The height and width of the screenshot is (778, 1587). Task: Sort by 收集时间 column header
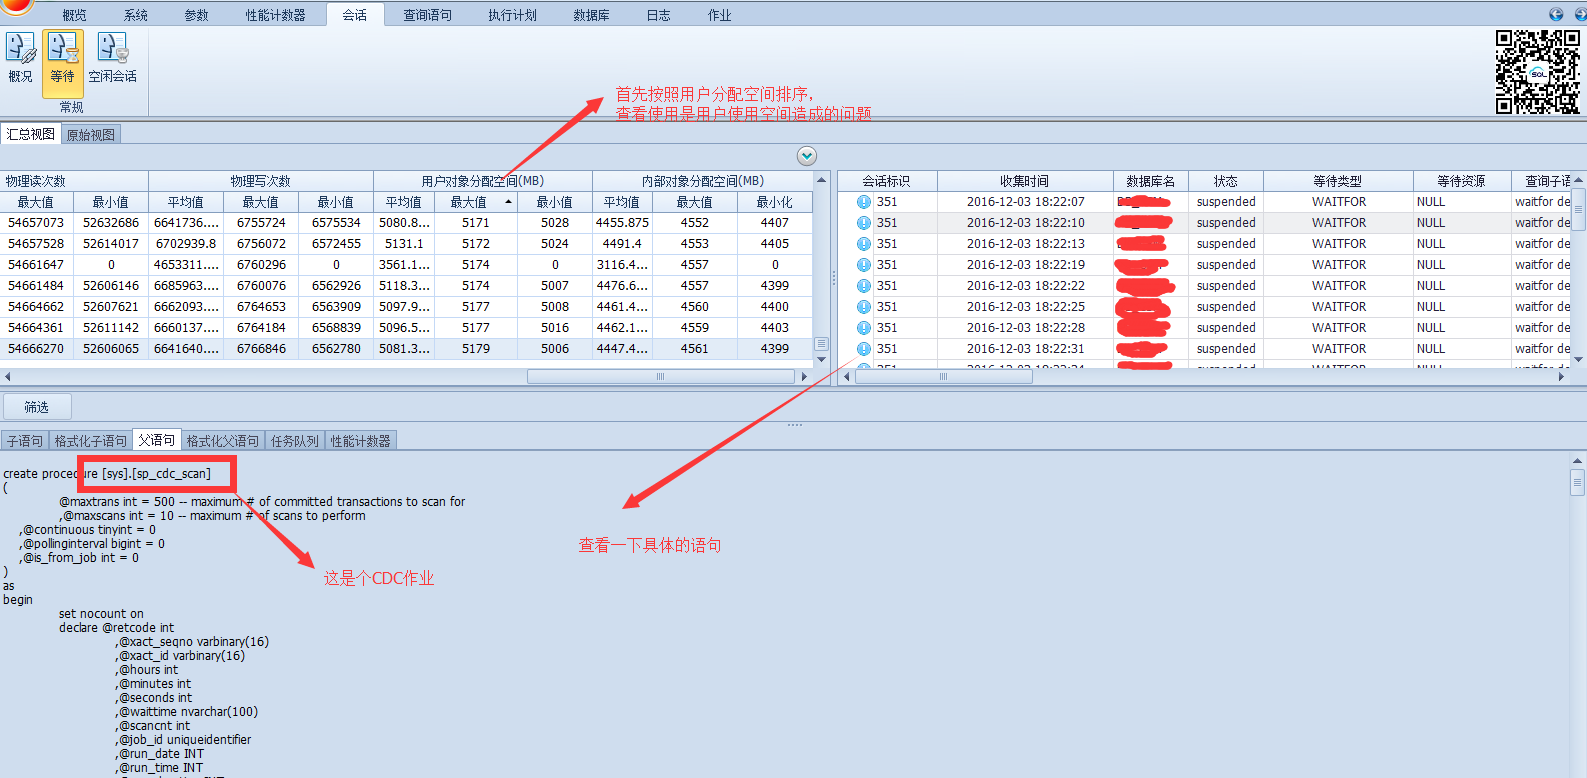[1025, 181]
